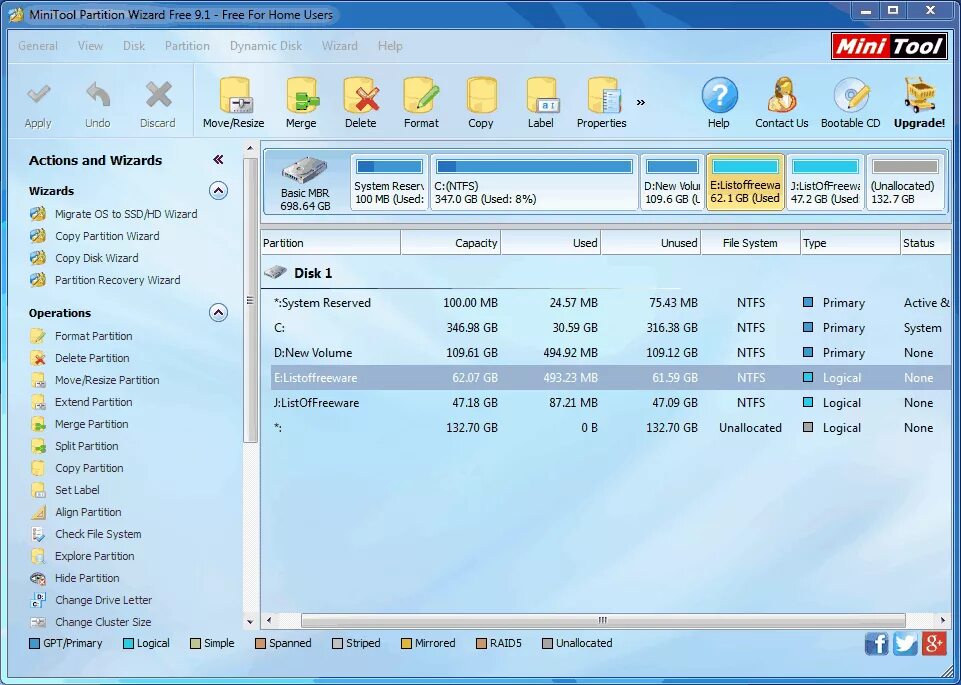
Task: Click Format Partition operation
Action: point(81,336)
